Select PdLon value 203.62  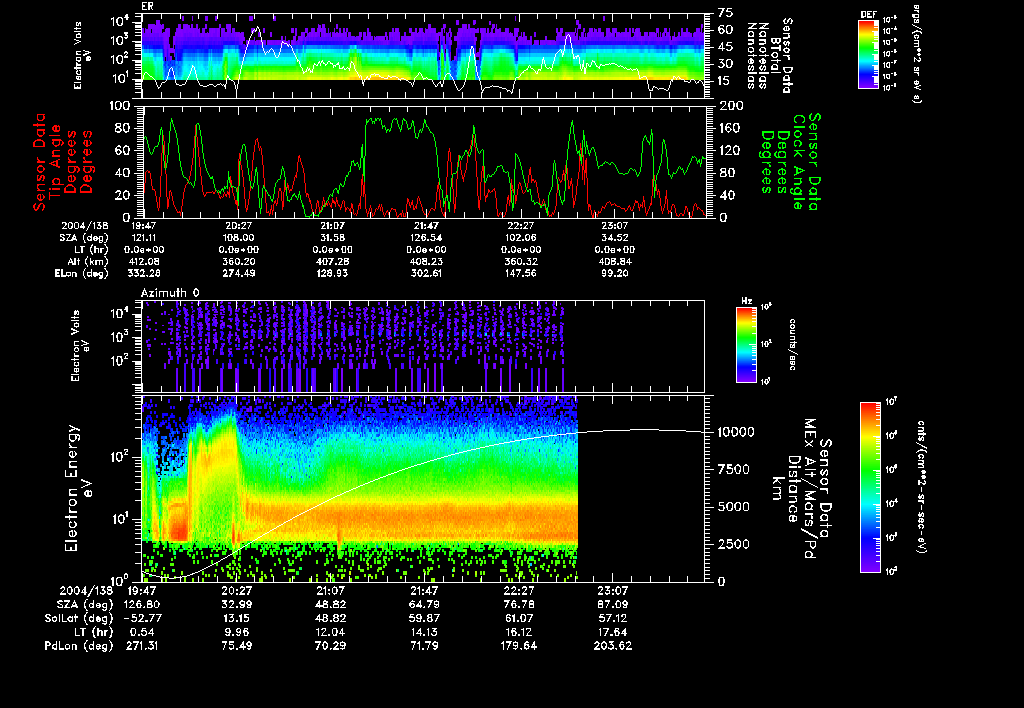click(x=613, y=646)
